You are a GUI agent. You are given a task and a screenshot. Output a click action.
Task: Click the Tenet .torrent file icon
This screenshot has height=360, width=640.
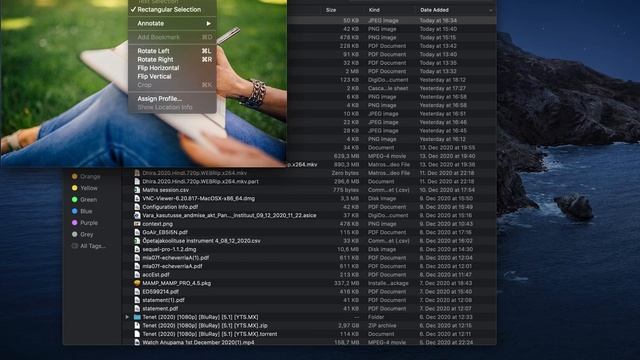pos(137,334)
